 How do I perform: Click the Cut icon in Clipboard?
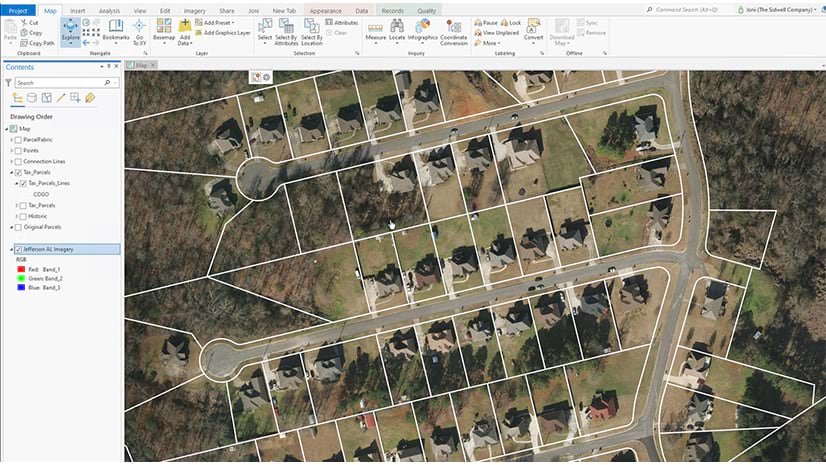(x=25, y=23)
